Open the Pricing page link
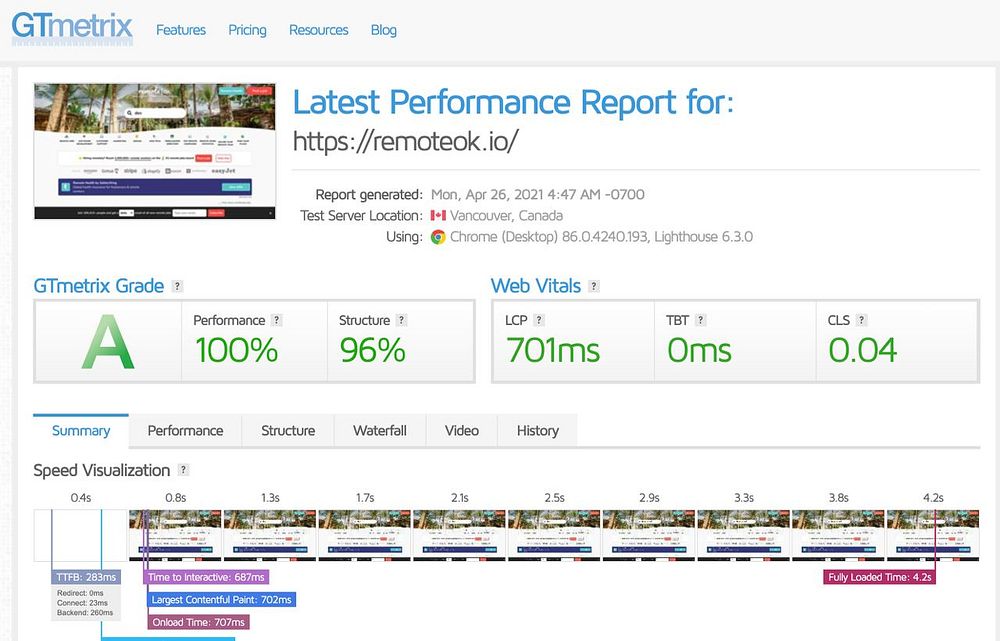 (x=247, y=30)
